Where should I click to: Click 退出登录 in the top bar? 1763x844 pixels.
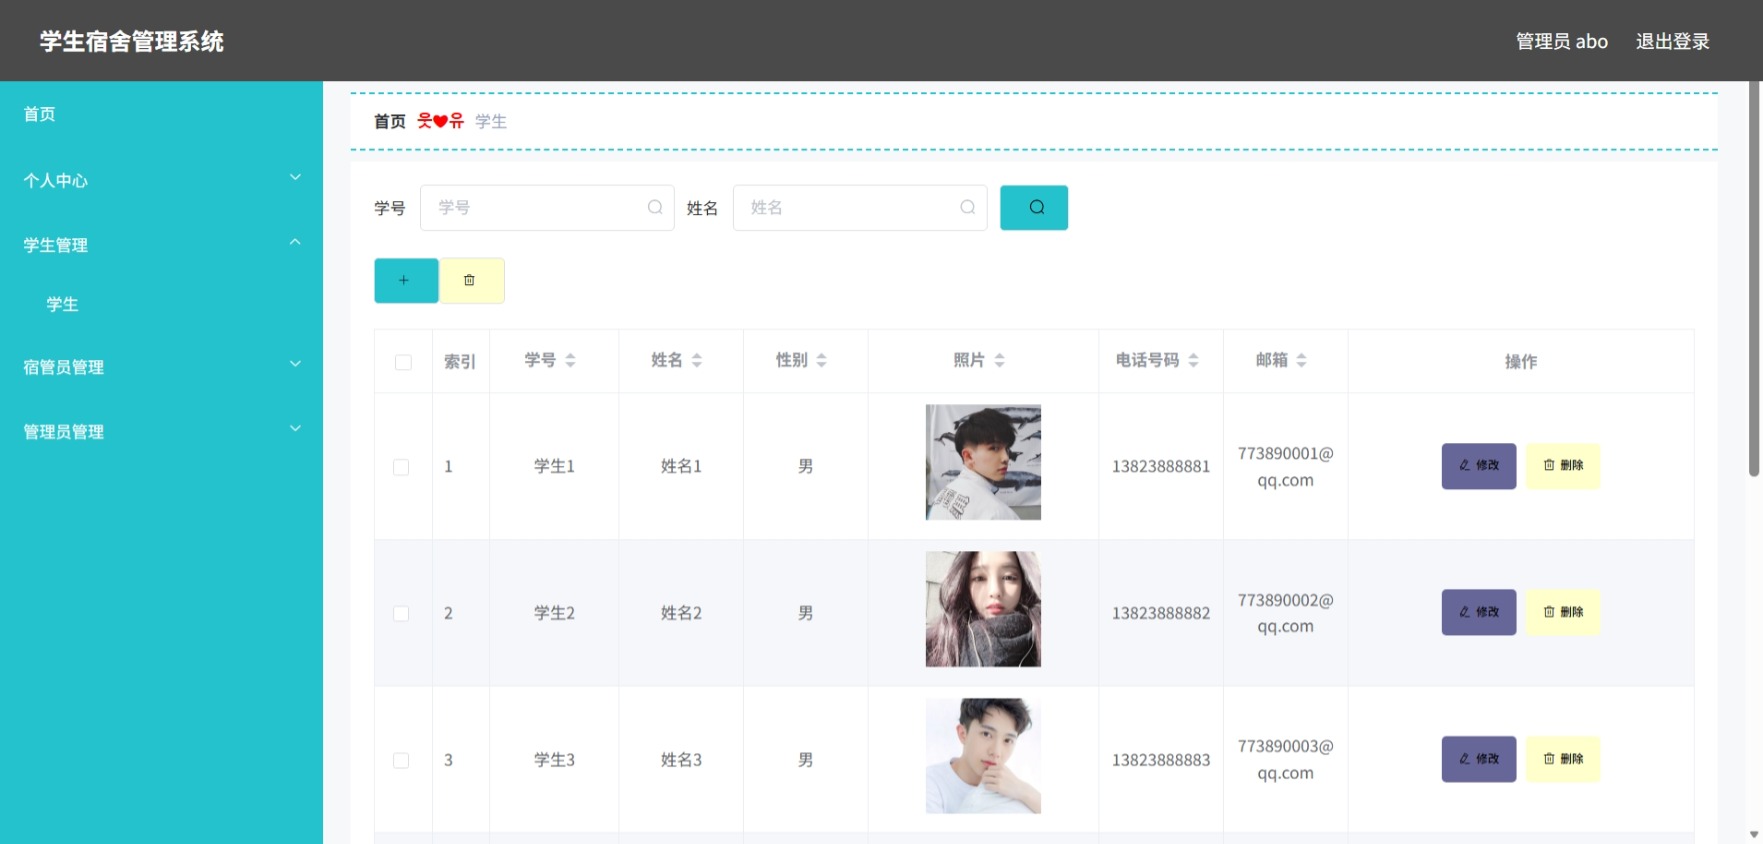(1672, 41)
